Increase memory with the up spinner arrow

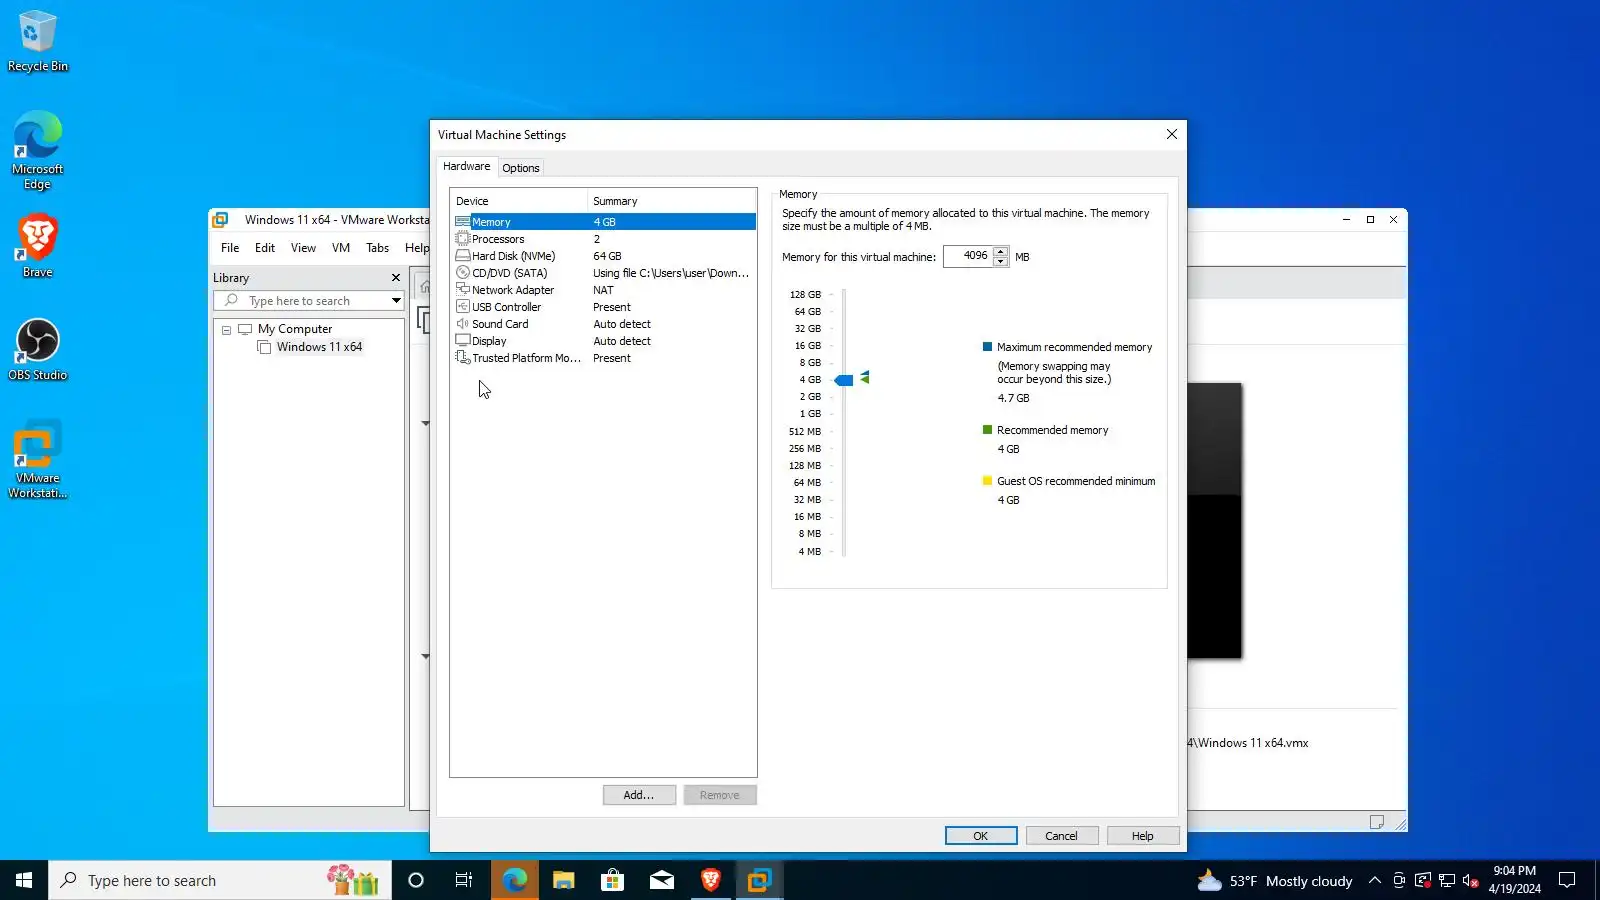[1001, 251]
